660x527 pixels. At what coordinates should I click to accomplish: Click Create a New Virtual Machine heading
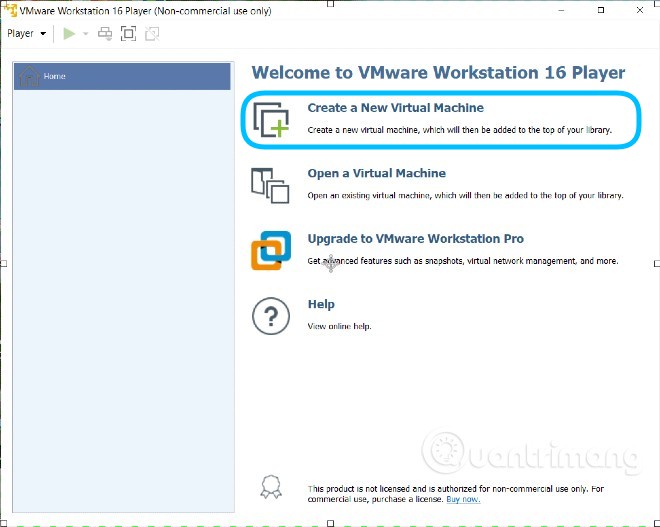[x=396, y=108]
